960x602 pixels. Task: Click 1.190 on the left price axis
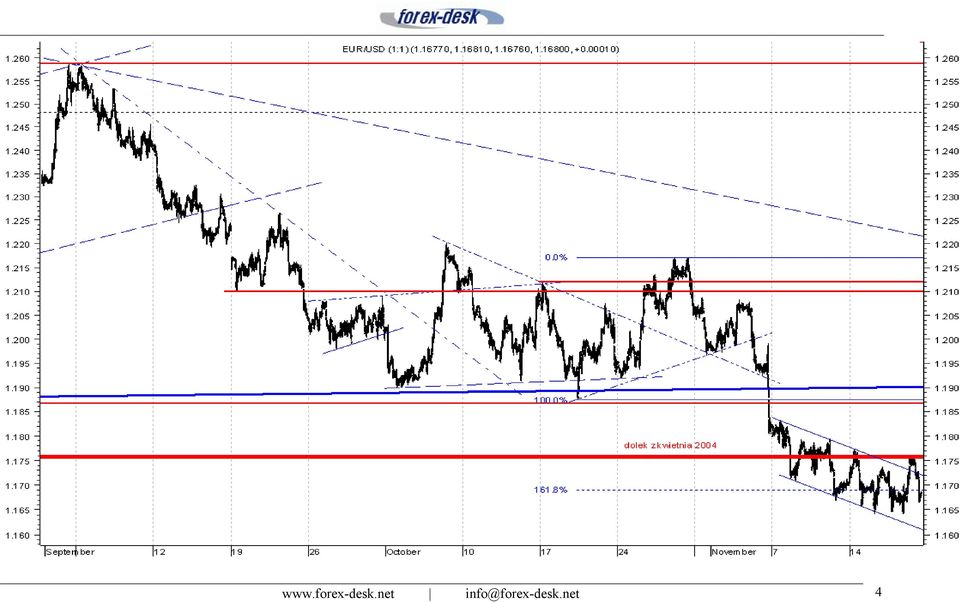[17, 388]
